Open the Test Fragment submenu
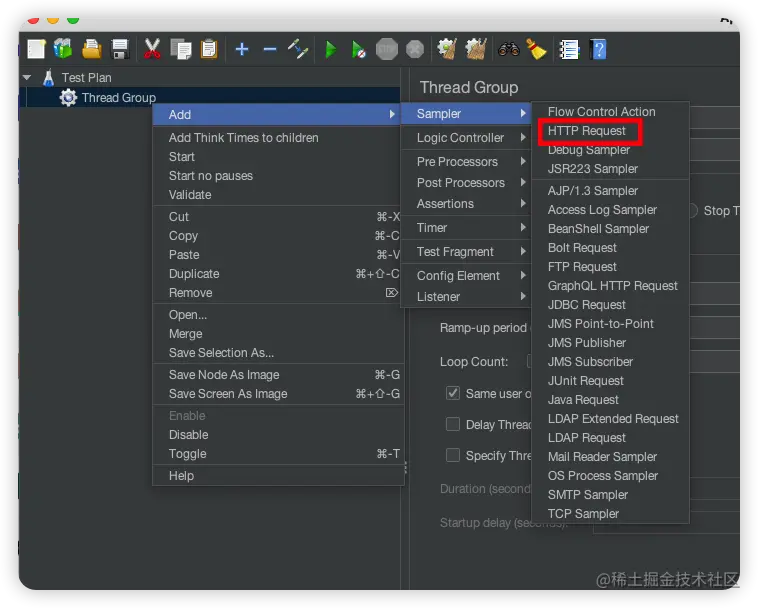This screenshot has height=608, width=758. click(466, 252)
